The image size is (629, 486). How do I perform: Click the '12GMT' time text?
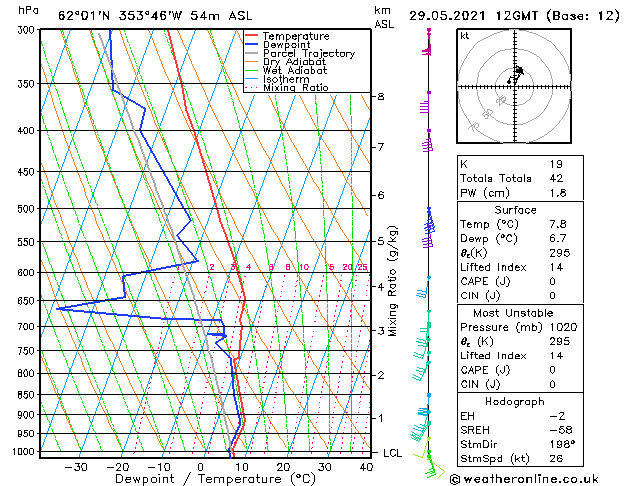point(517,16)
